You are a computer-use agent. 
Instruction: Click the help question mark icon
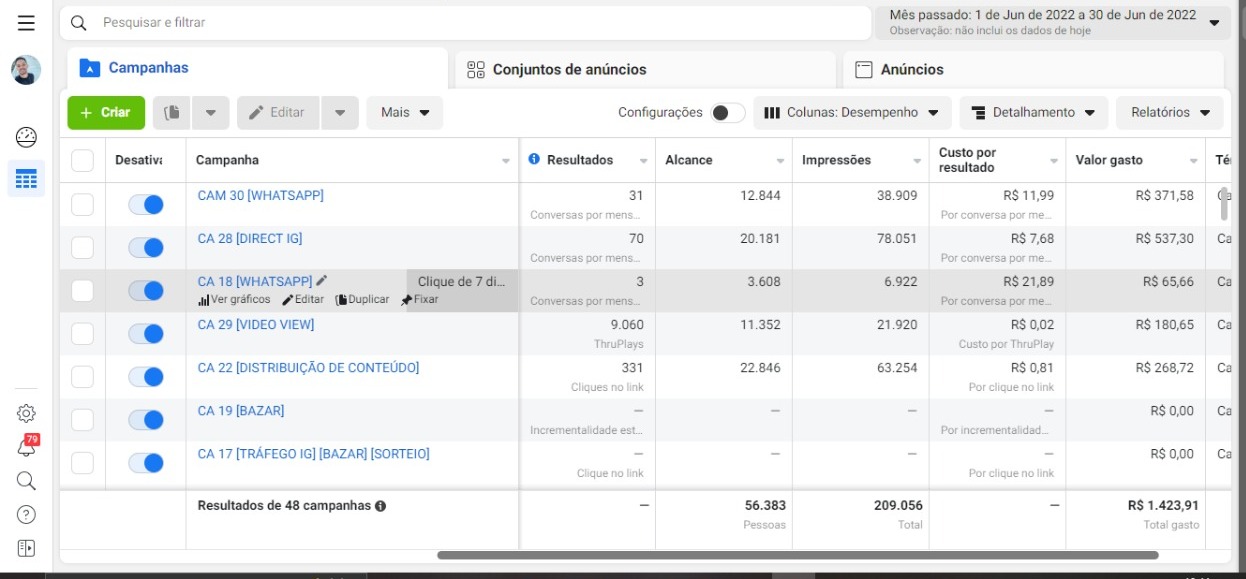[26, 514]
